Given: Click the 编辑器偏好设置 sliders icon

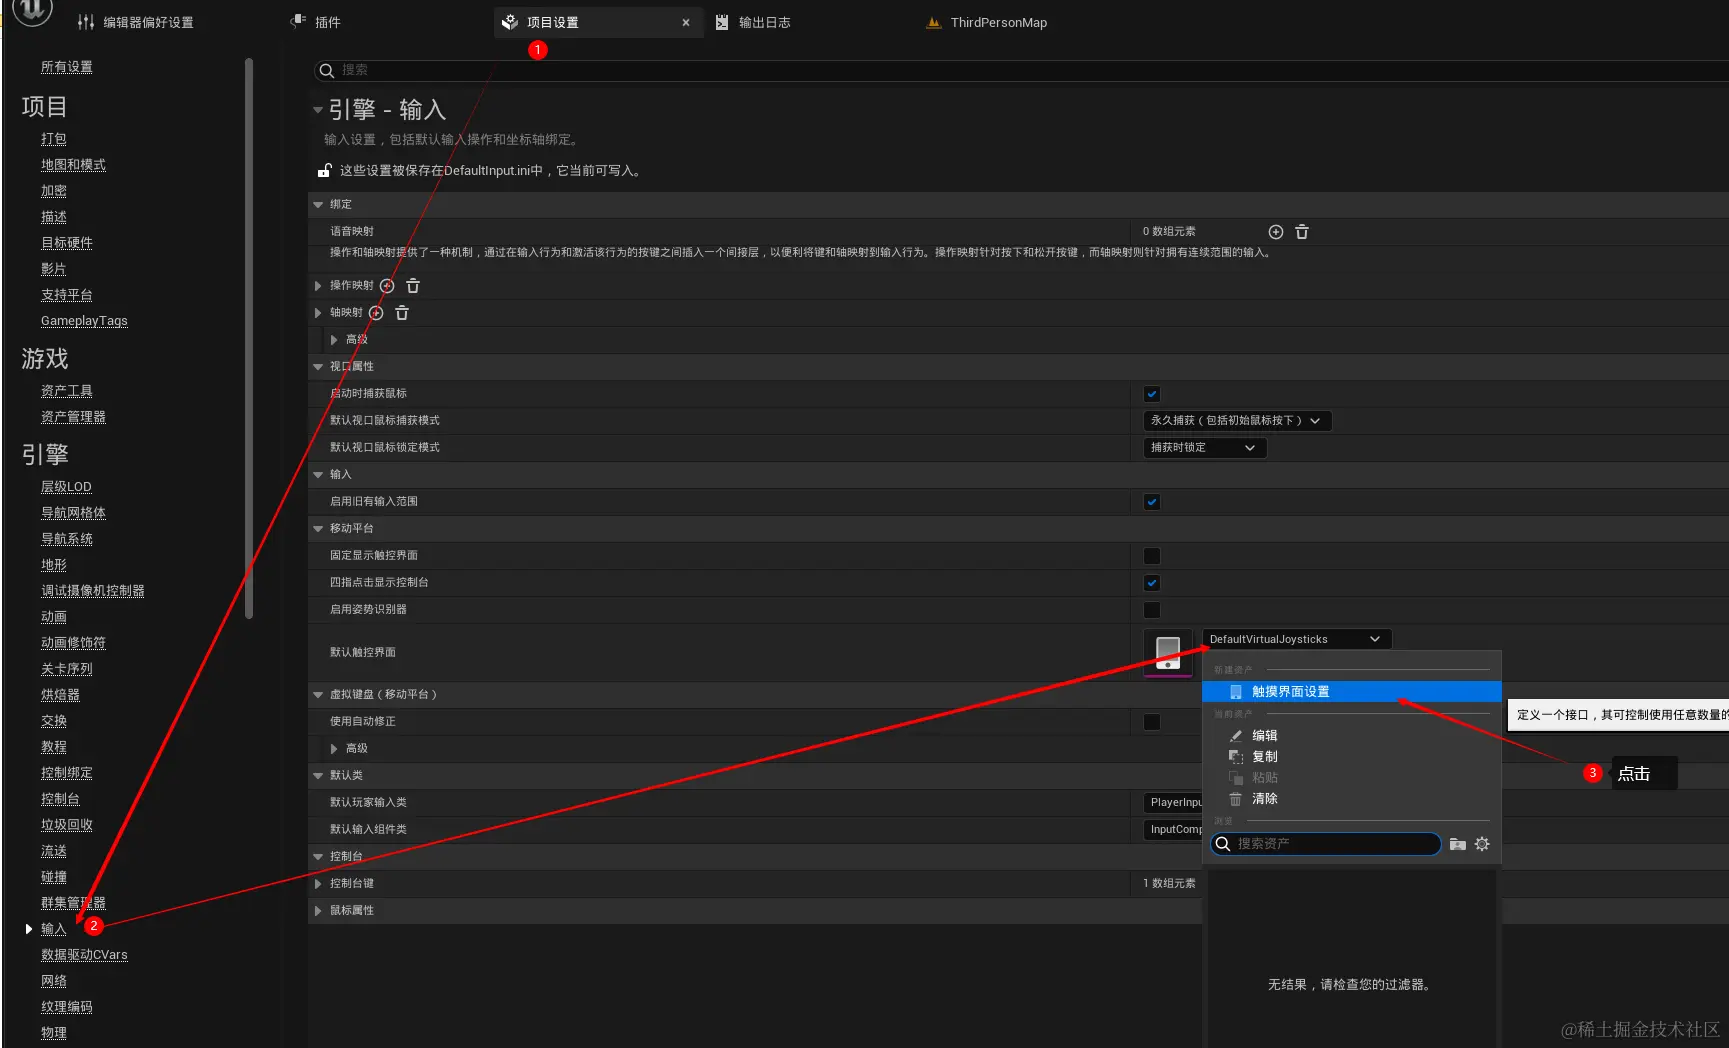Looking at the screenshot, I should [86, 22].
